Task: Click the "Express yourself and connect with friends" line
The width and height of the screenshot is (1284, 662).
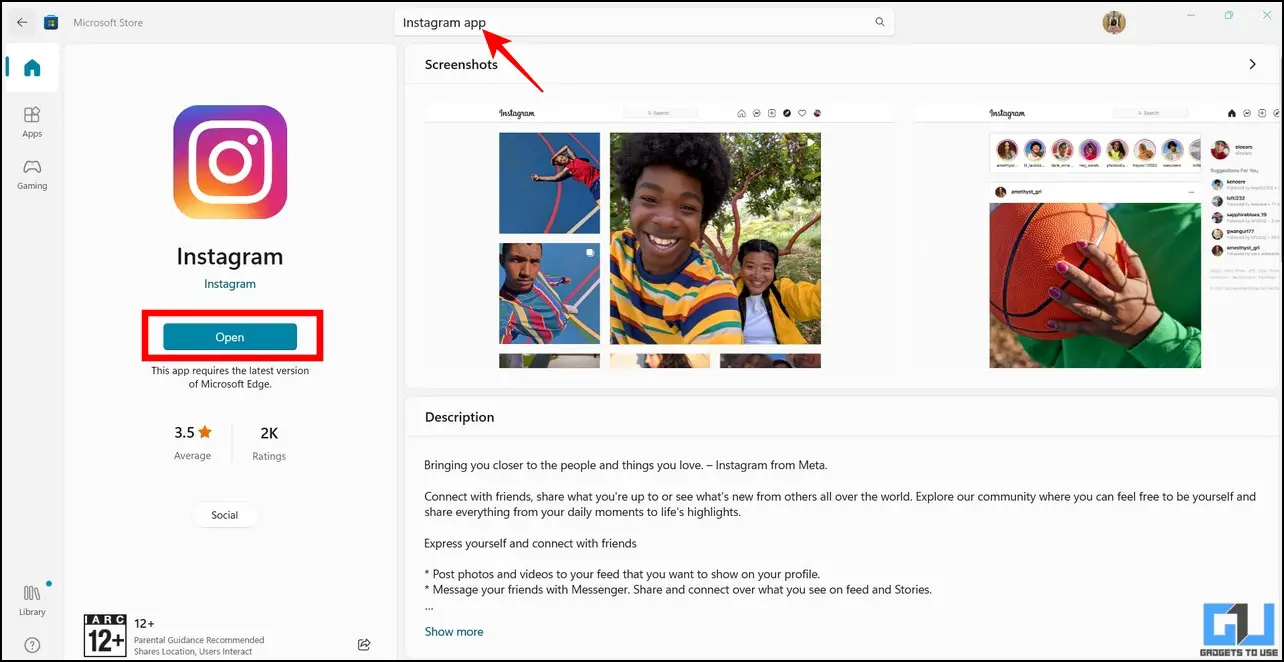Action: coord(530,543)
